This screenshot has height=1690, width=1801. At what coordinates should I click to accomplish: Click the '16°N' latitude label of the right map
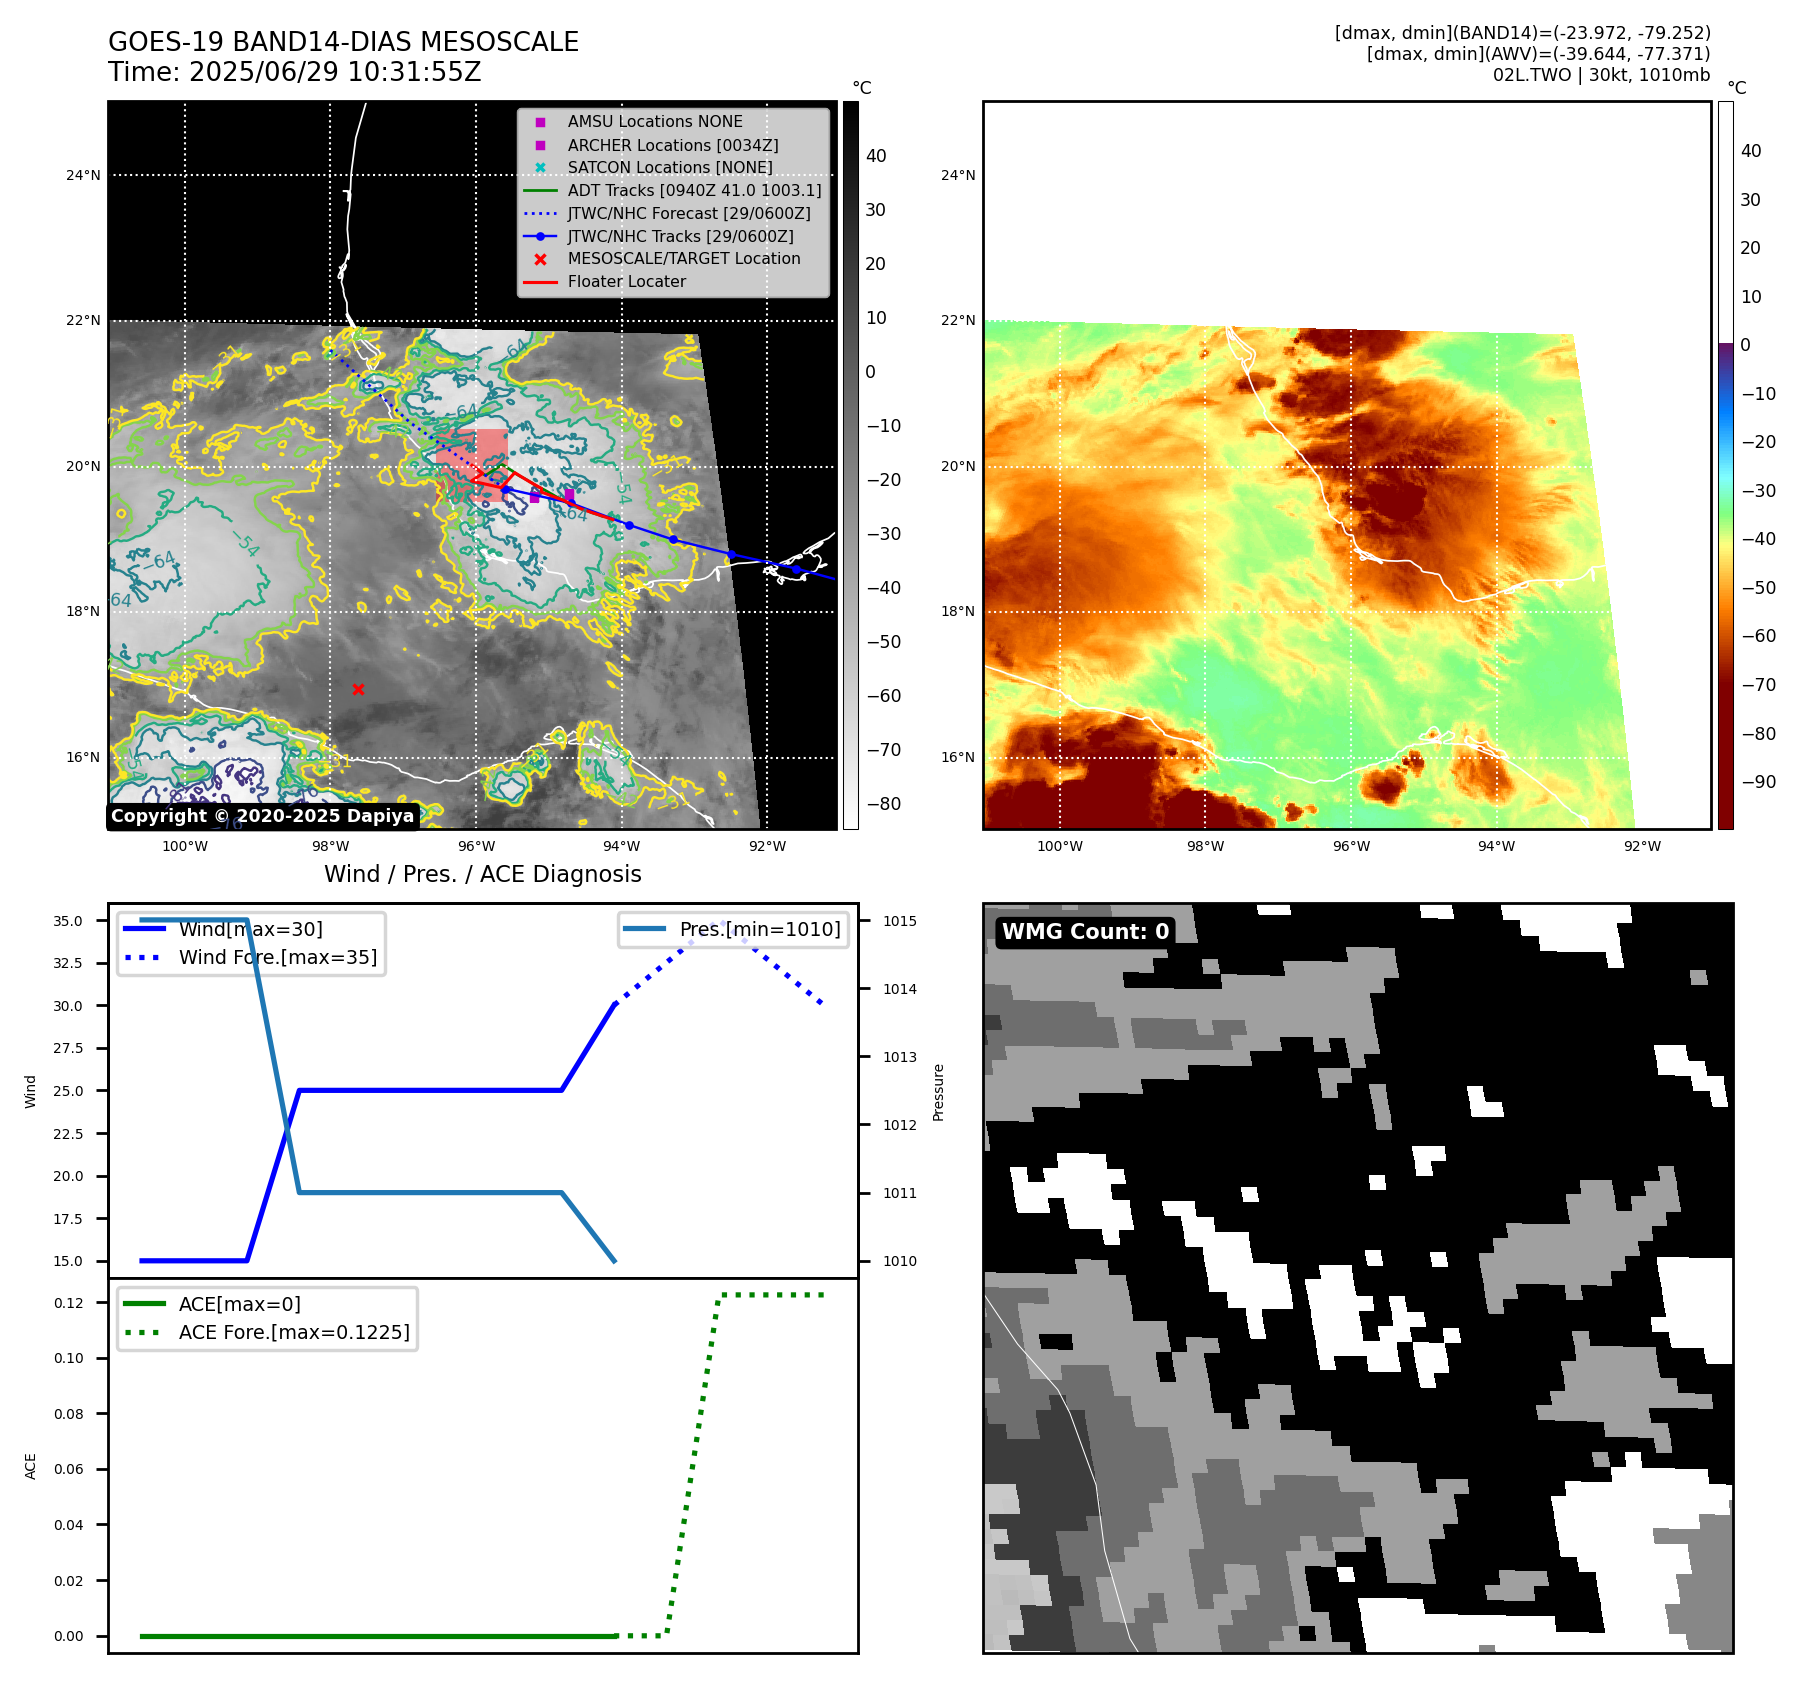(958, 757)
